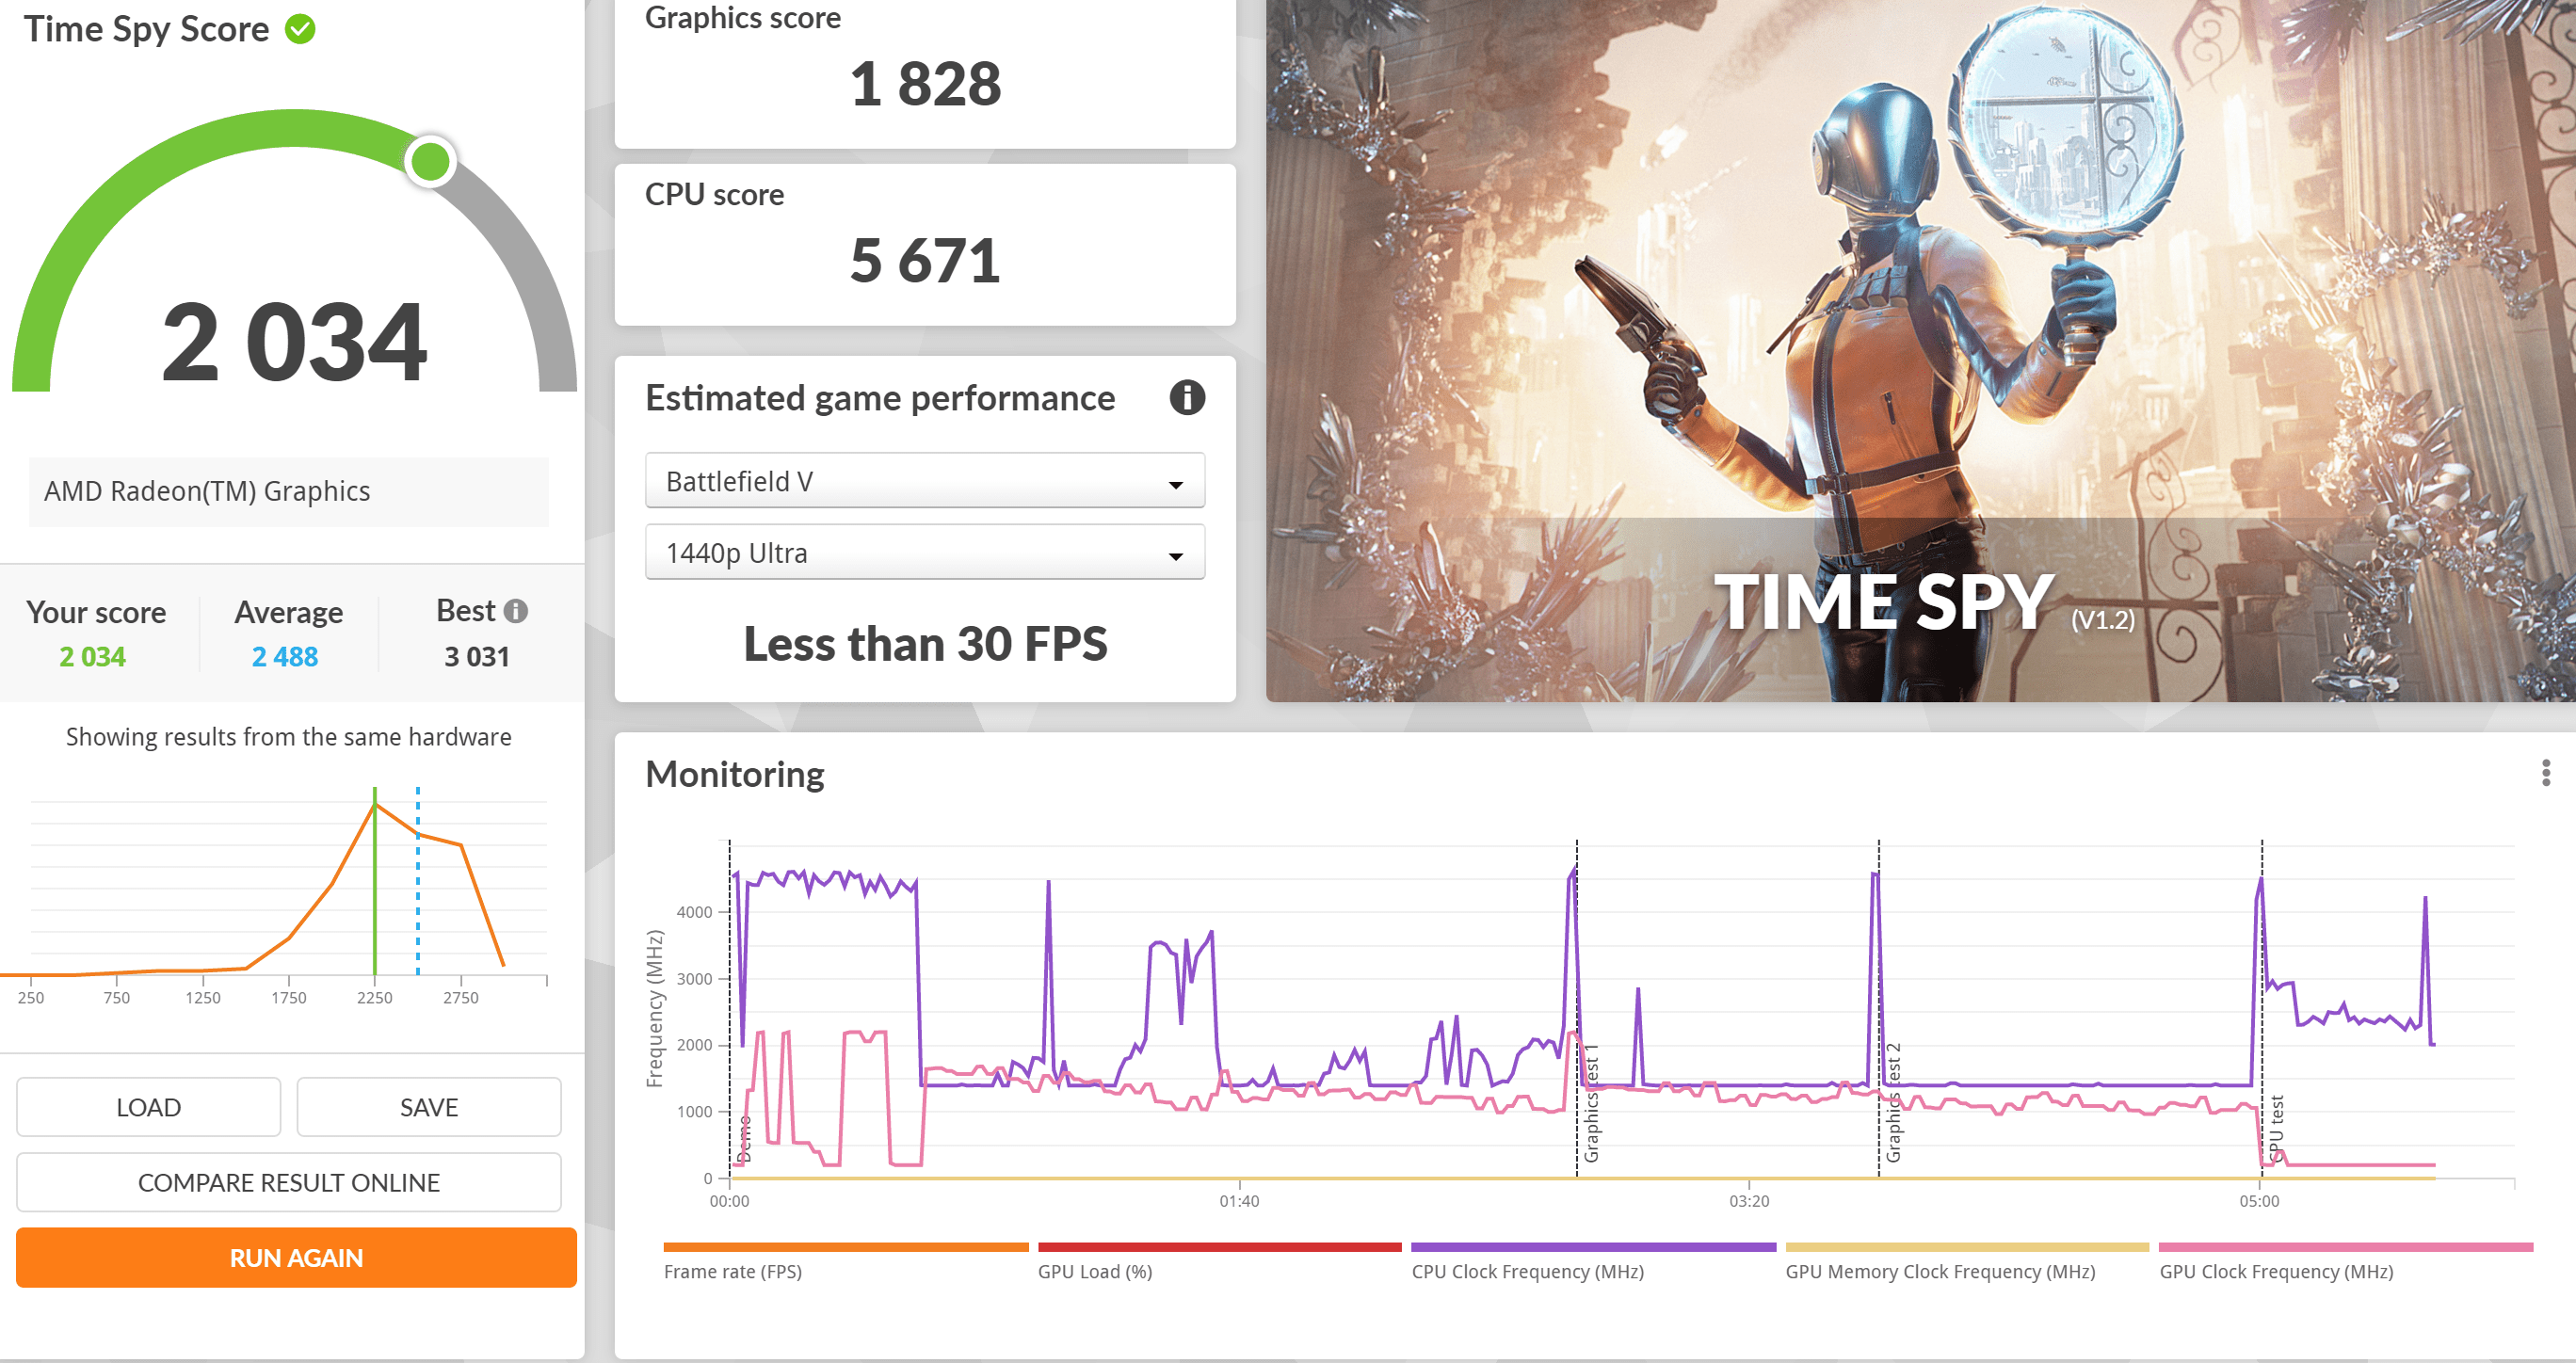Click the green your-score line in distribution chart
2576x1363 pixels.
375,881
